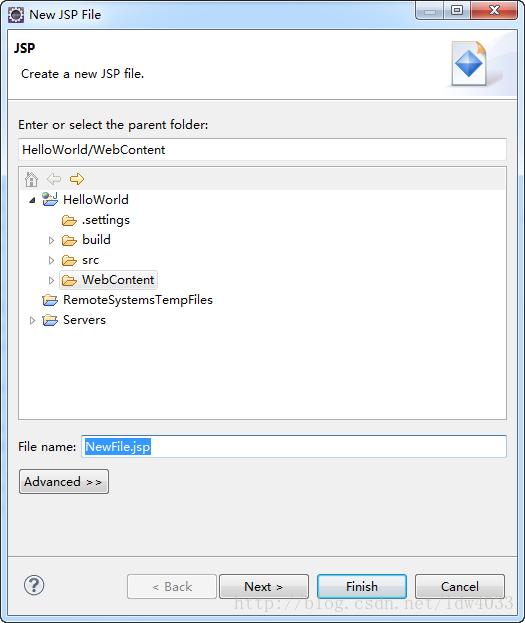Viewport: 525px width, 623px height.
Task: Select .settings folder label
Action: click(106, 220)
